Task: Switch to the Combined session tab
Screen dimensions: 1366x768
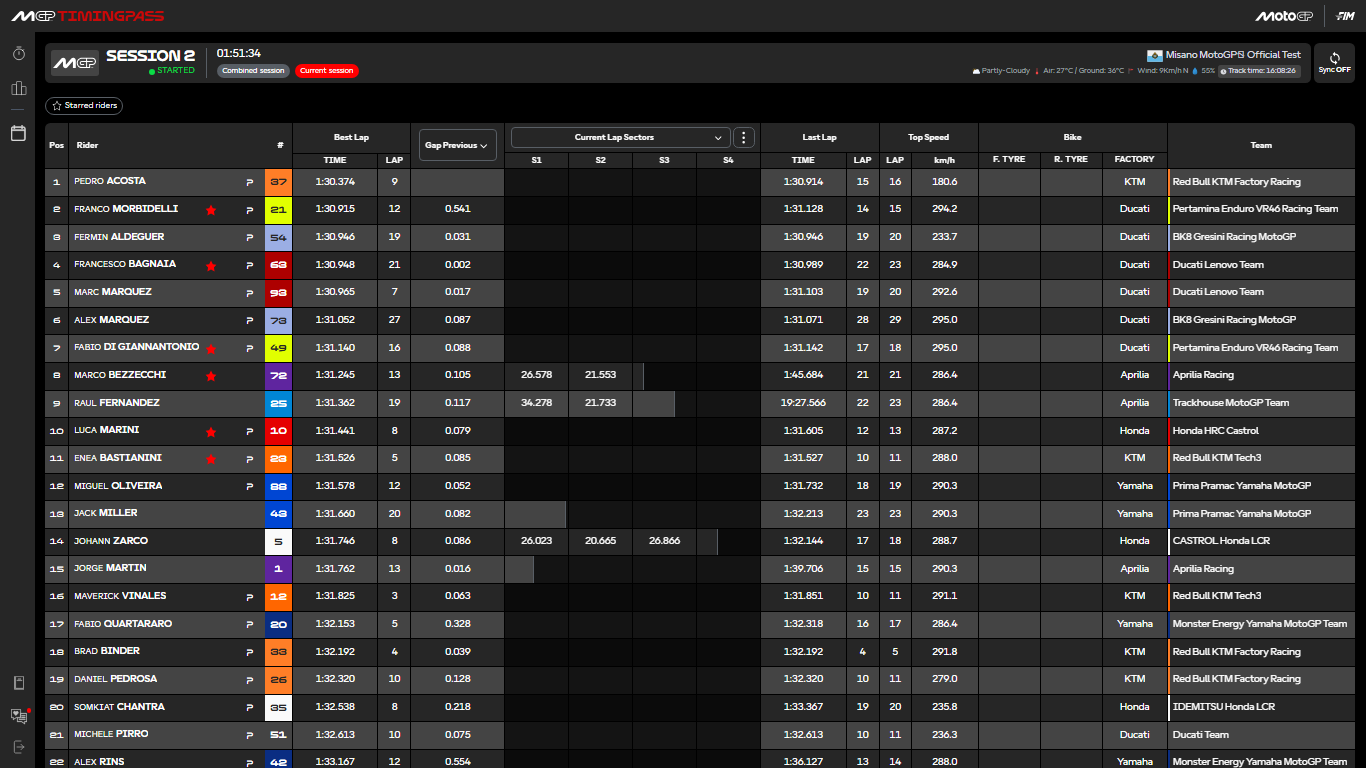Action: (x=253, y=71)
